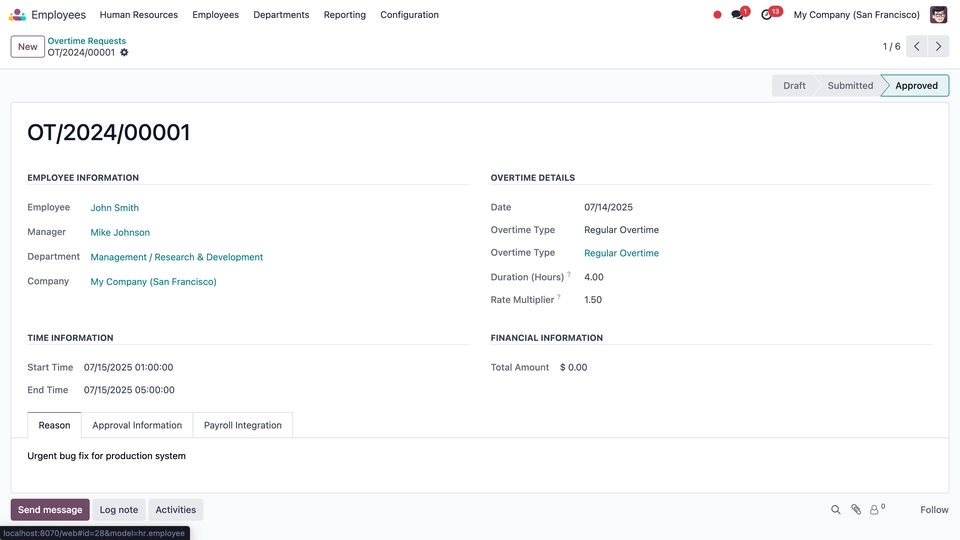Open the John Smith employee link
Screen dimensions: 960x540
pyautogui.click(x=114, y=208)
